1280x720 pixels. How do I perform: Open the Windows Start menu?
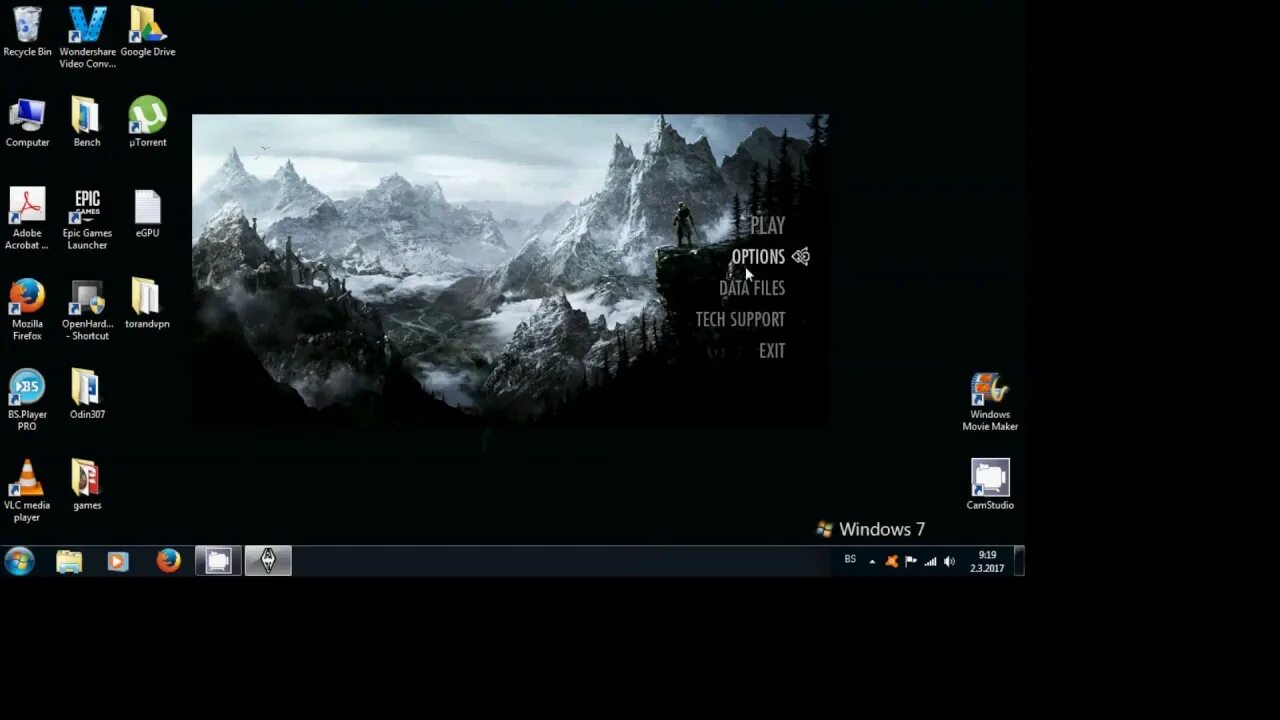pyautogui.click(x=19, y=561)
